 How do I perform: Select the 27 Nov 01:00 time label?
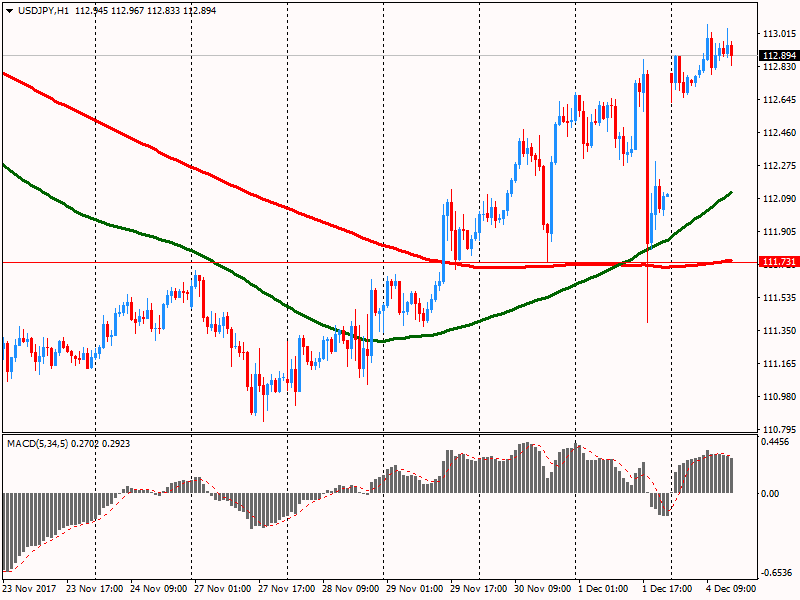(x=222, y=589)
